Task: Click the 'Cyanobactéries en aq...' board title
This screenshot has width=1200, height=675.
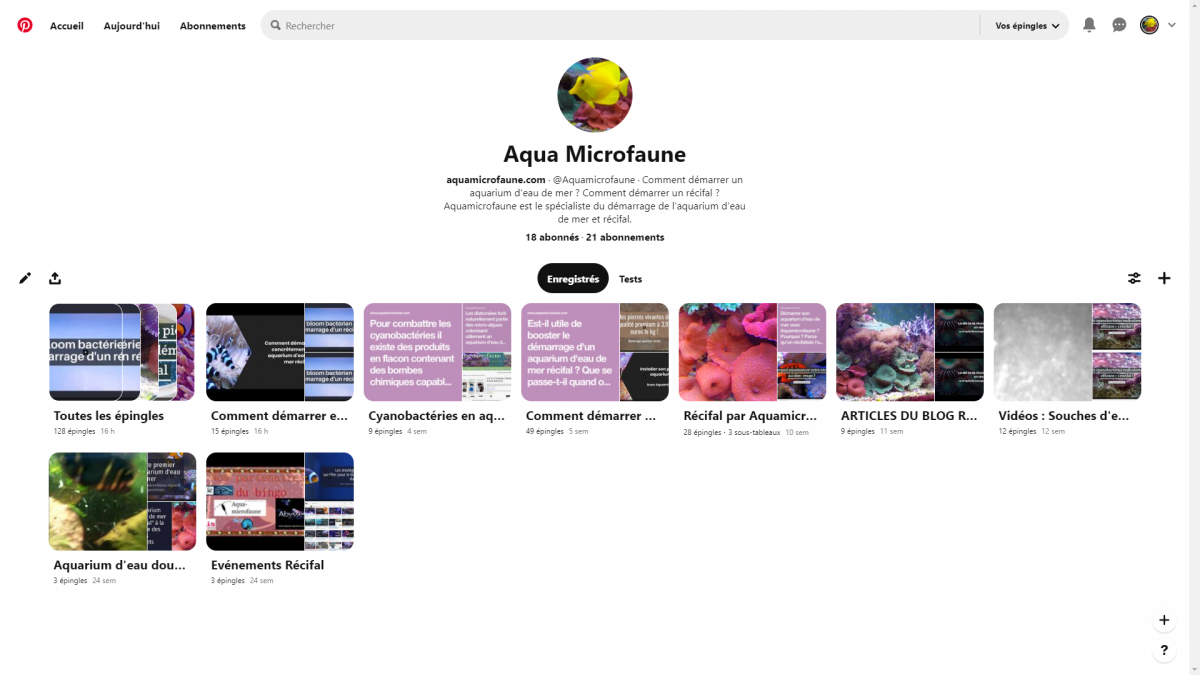Action: pyautogui.click(x=437, y=416)
